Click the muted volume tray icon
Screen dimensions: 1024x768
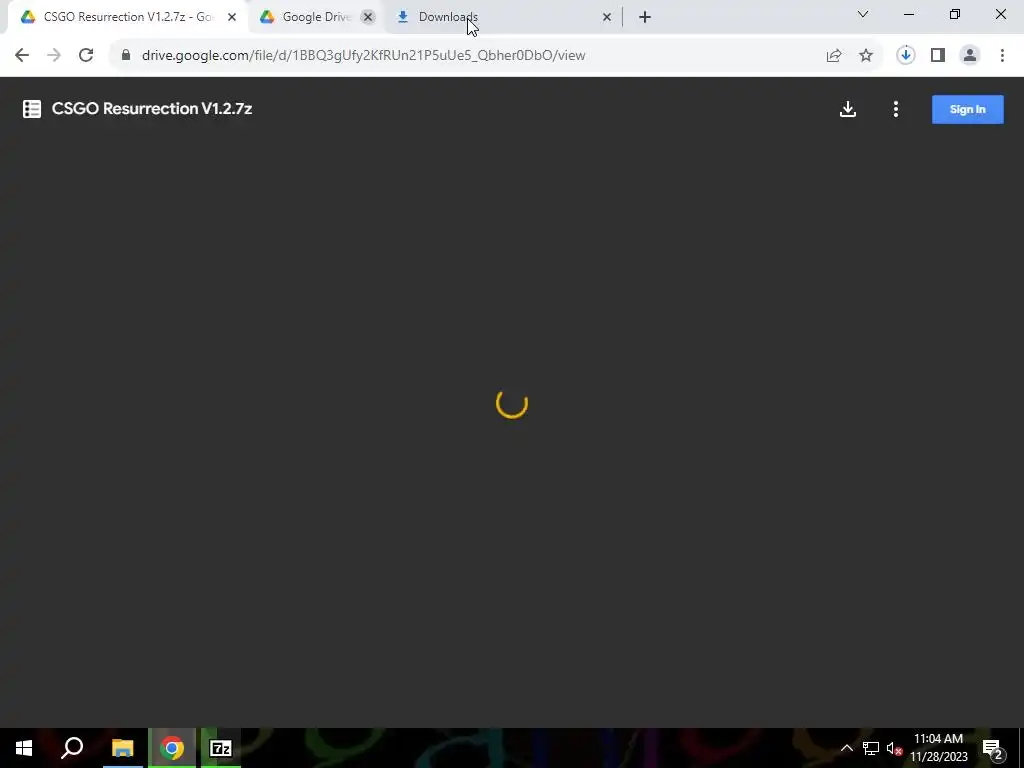[894, 748]
